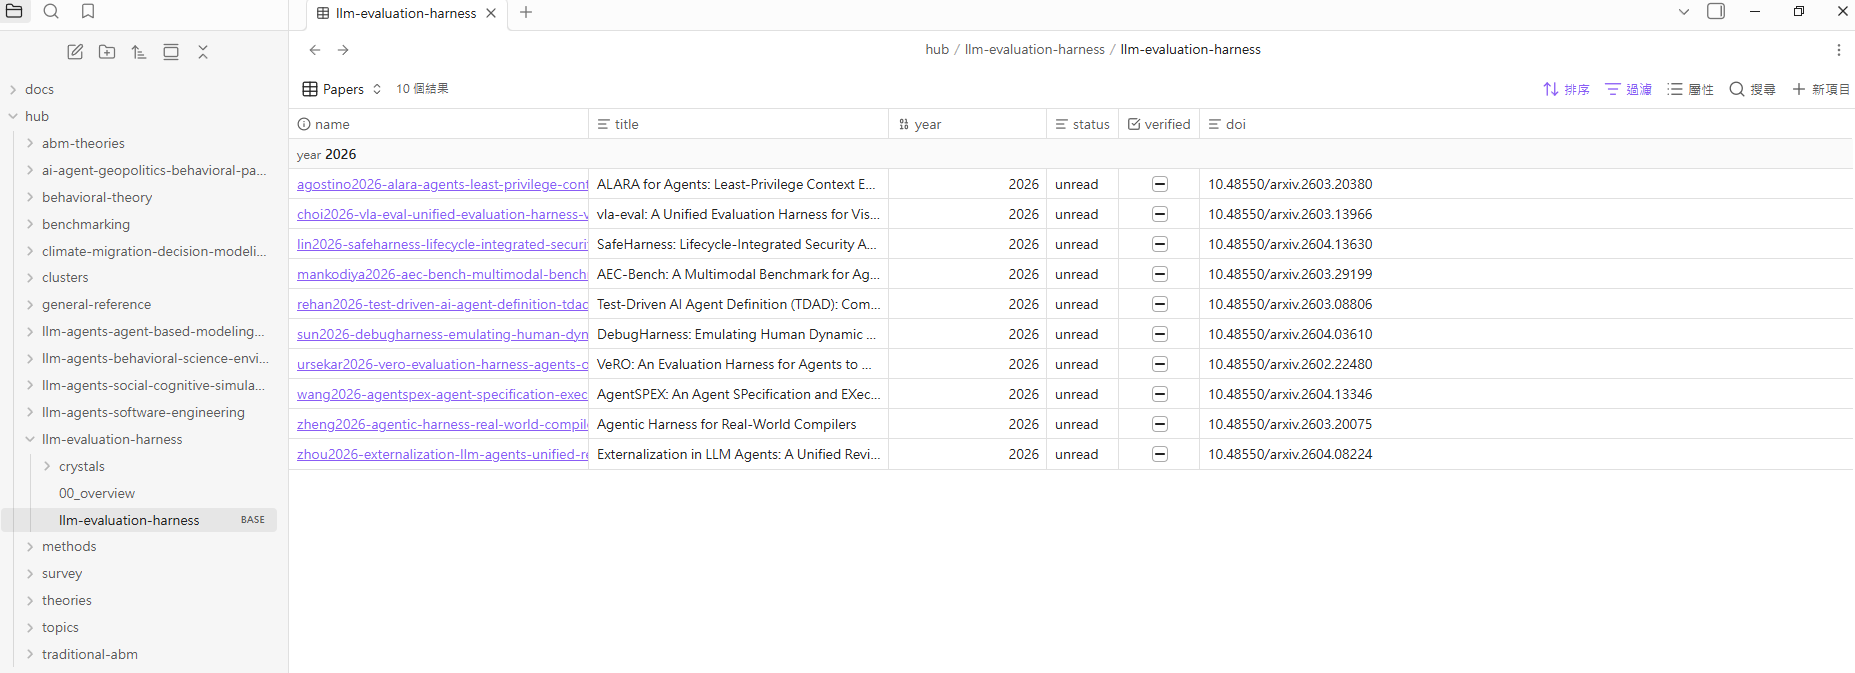Toggle verified checkbox for choi2026 row
The image size is (1855, 673).
point(1160,214)
